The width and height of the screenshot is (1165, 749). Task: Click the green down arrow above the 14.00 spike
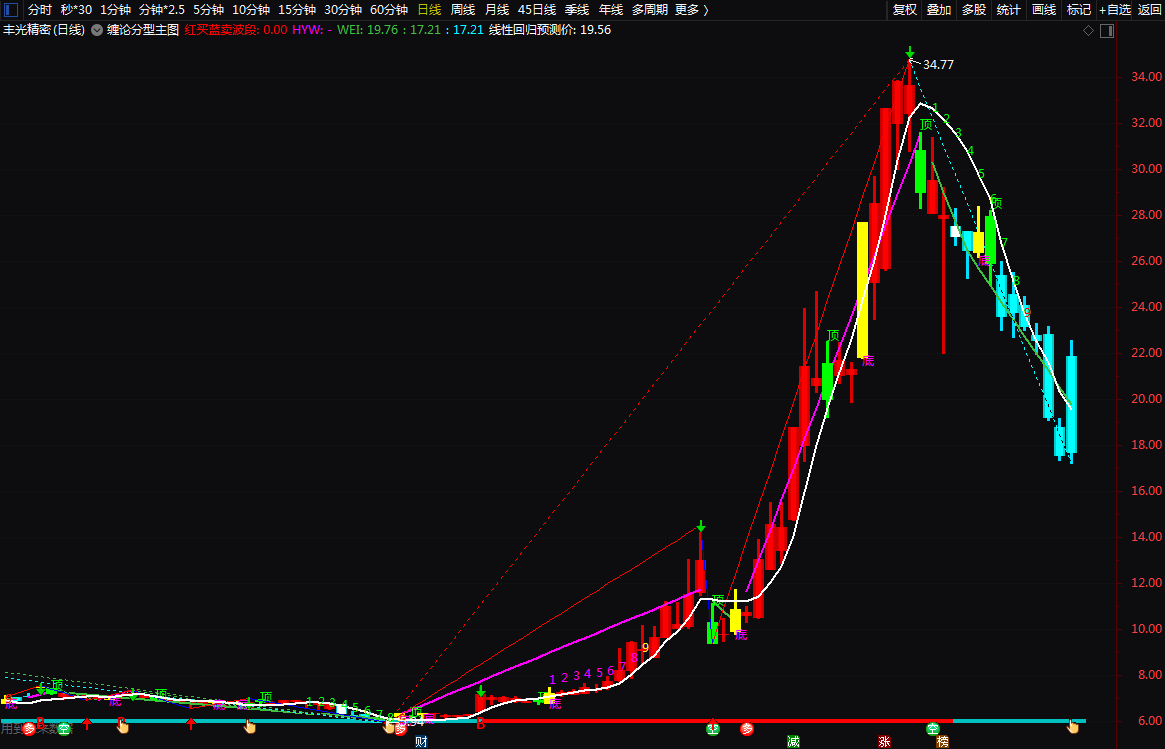[x=701, y=526]
